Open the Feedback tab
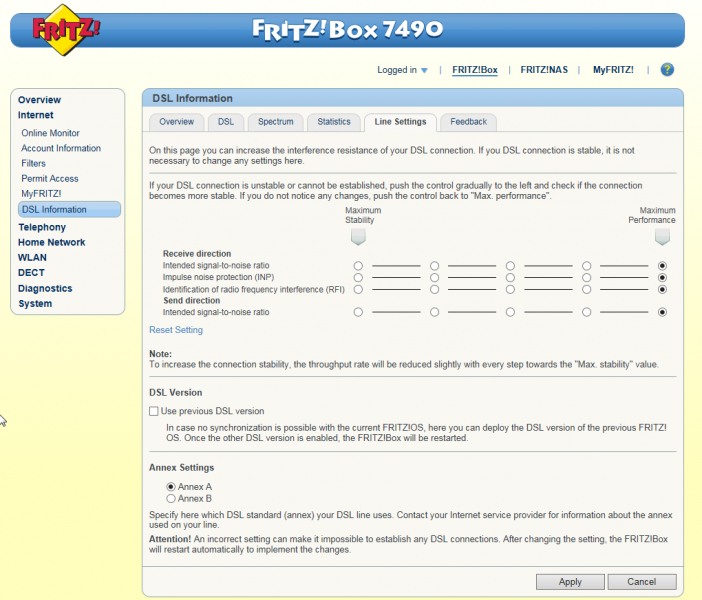702x600 pixels. [x=468, y=122]
